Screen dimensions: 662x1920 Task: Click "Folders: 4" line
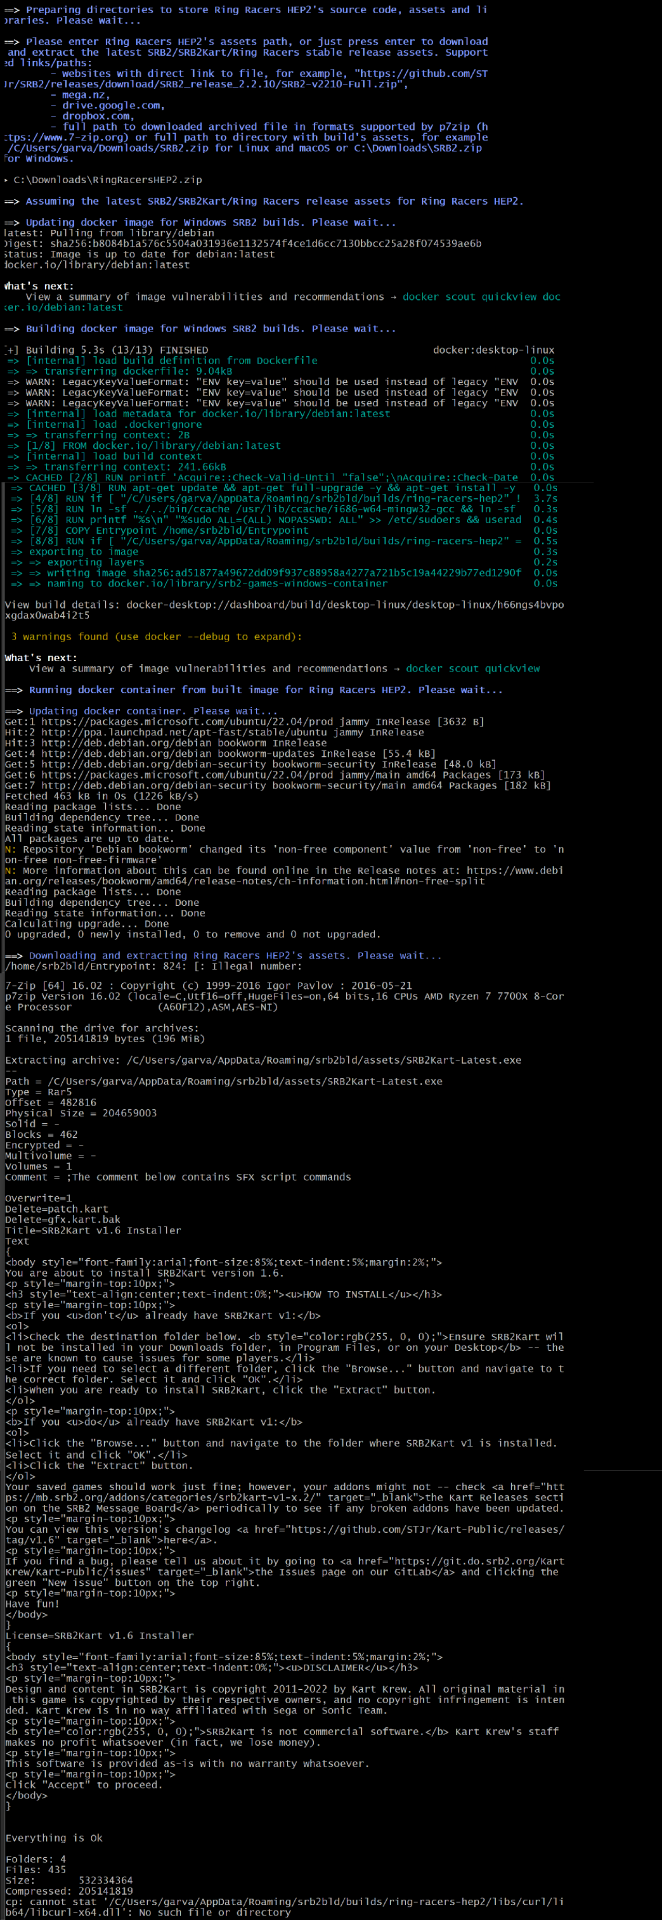tap(35, 1859)
